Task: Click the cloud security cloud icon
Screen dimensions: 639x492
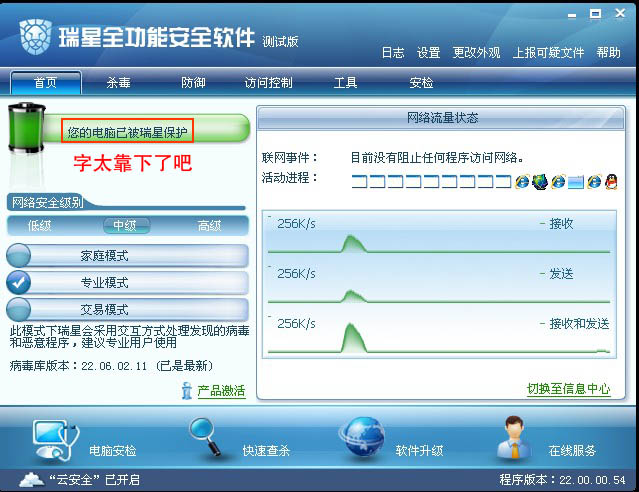Action: (31, 480)
